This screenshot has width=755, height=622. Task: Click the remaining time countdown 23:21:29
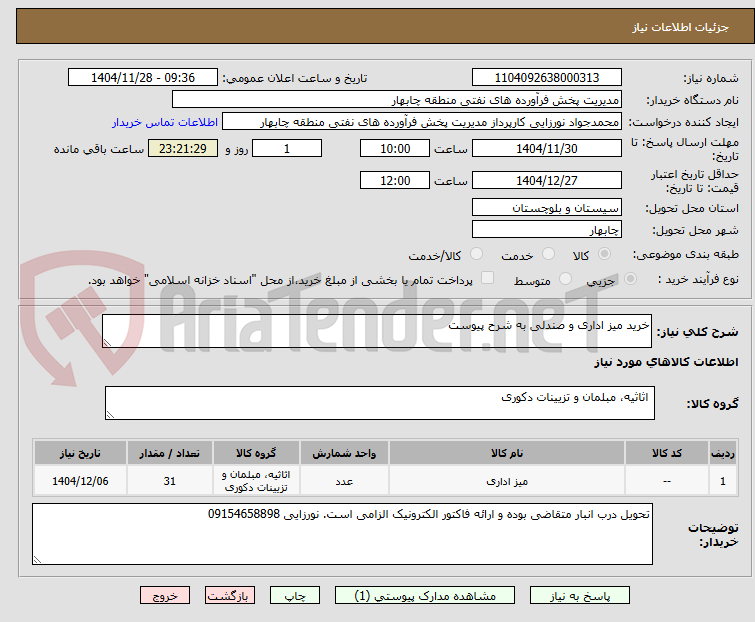(x=183, y=149)
